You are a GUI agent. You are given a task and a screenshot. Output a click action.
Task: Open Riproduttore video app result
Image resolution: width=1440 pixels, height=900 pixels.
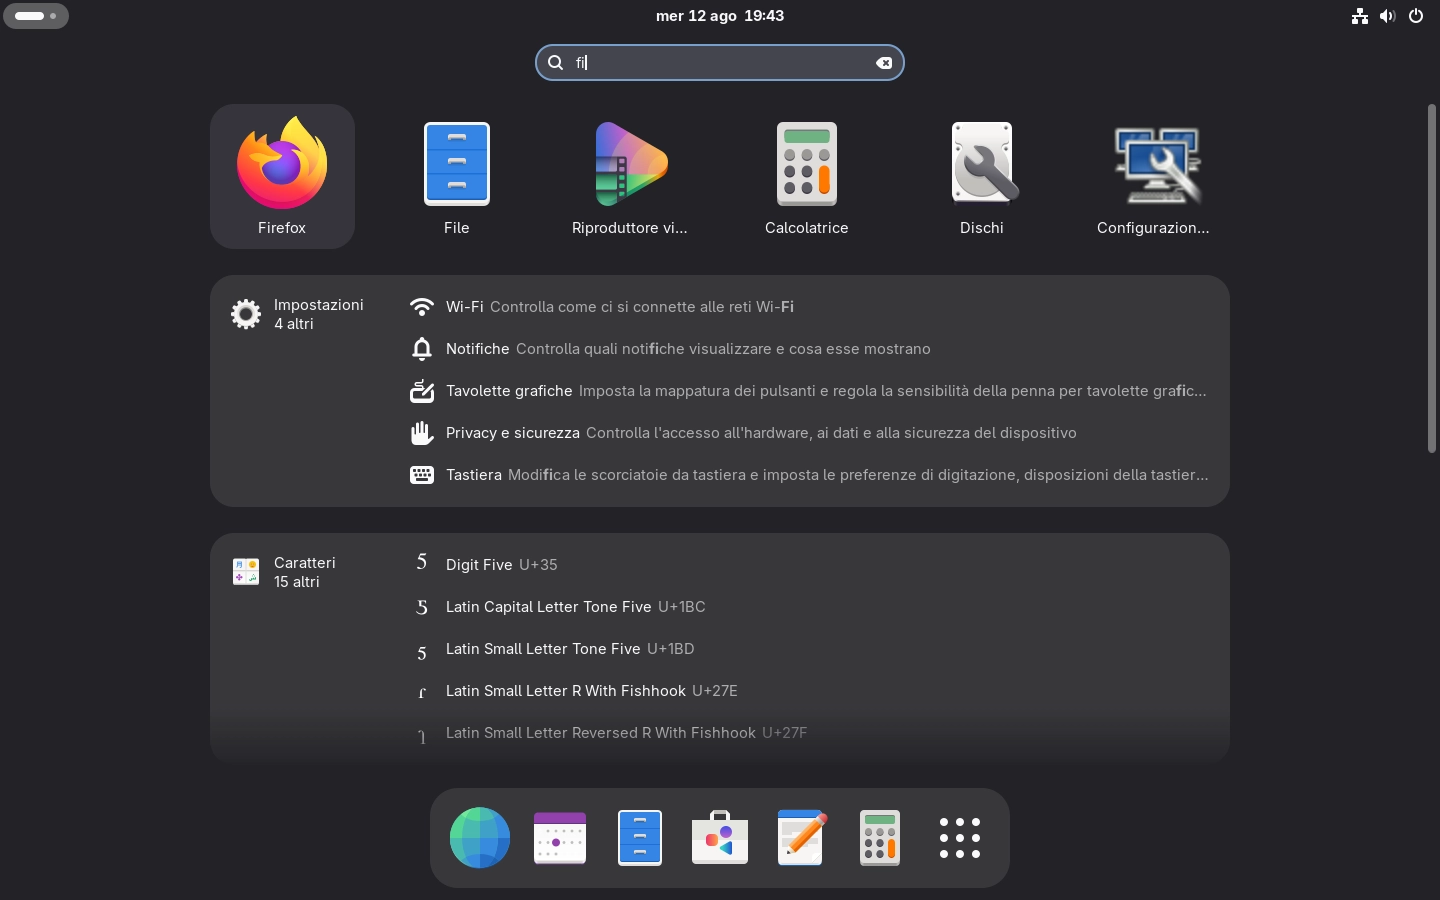[x=630, y=176]
